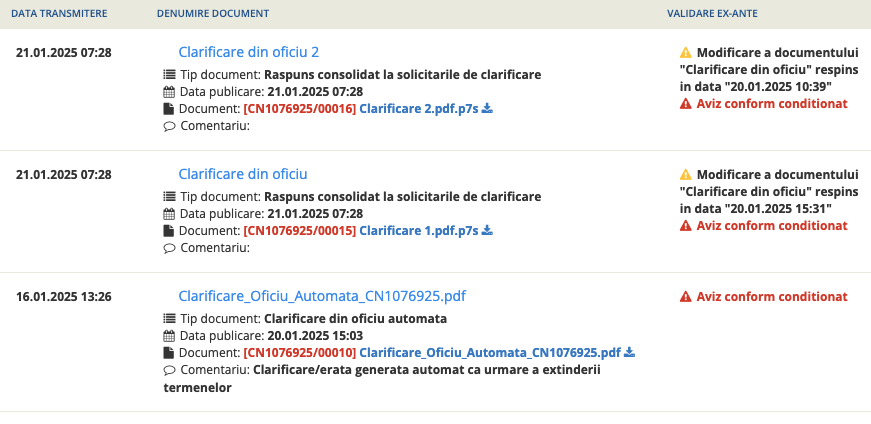Click the Denumire Document column header
871x424 pixels.
coord(212,14)
